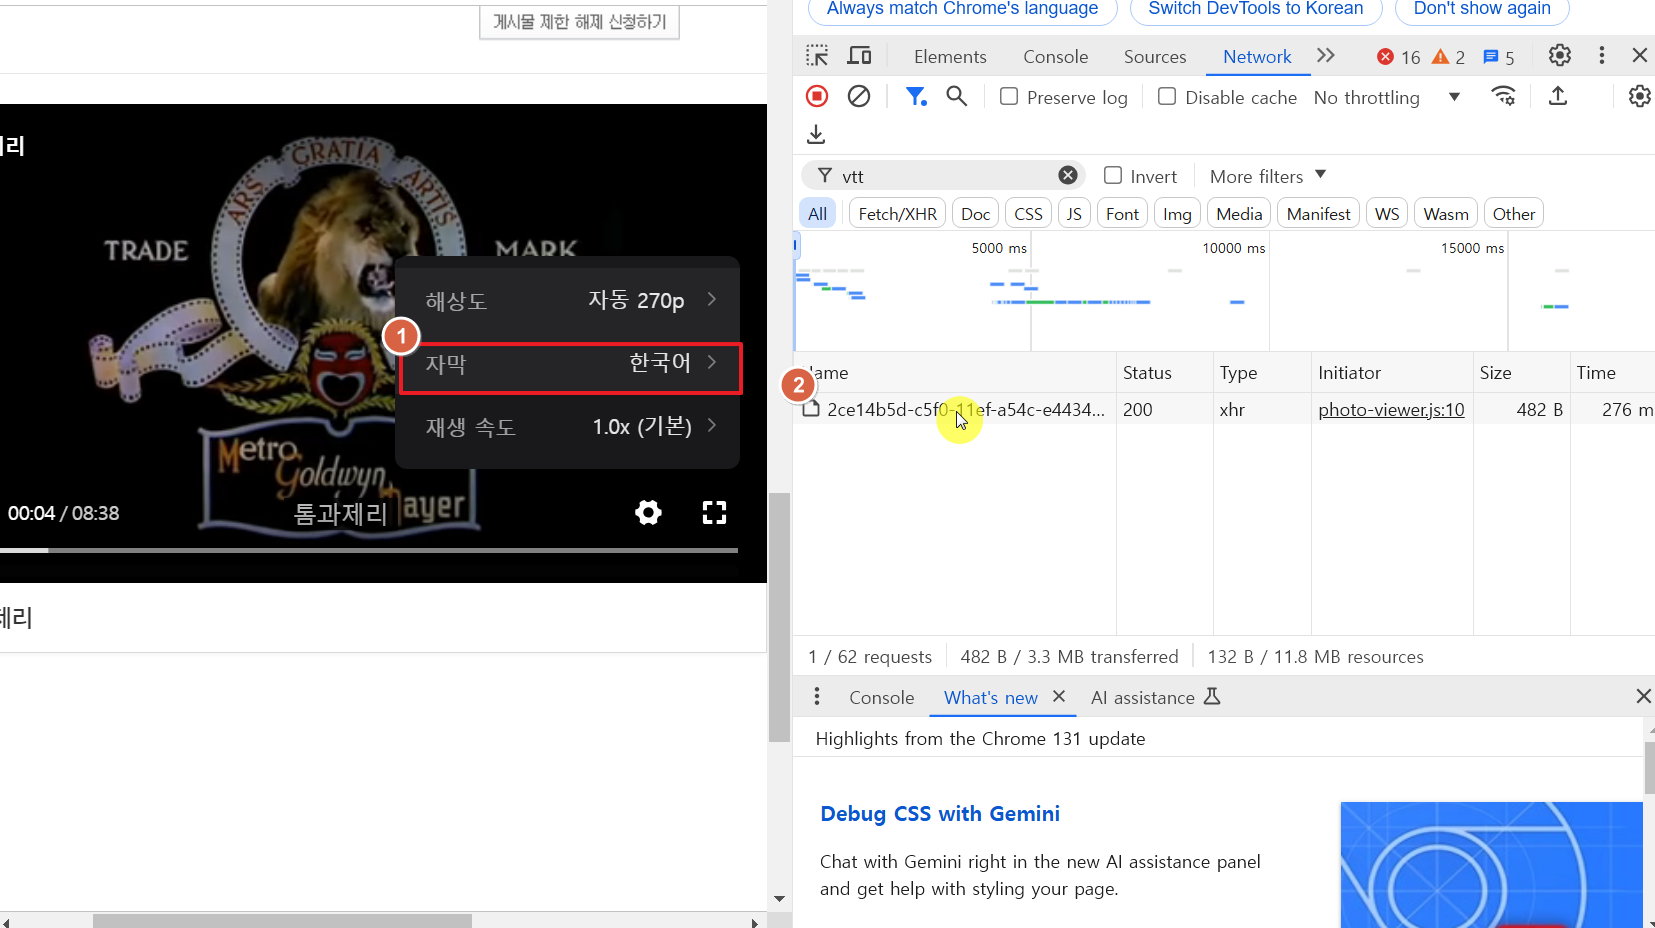Open network panel settings gear

(1640, 96)
